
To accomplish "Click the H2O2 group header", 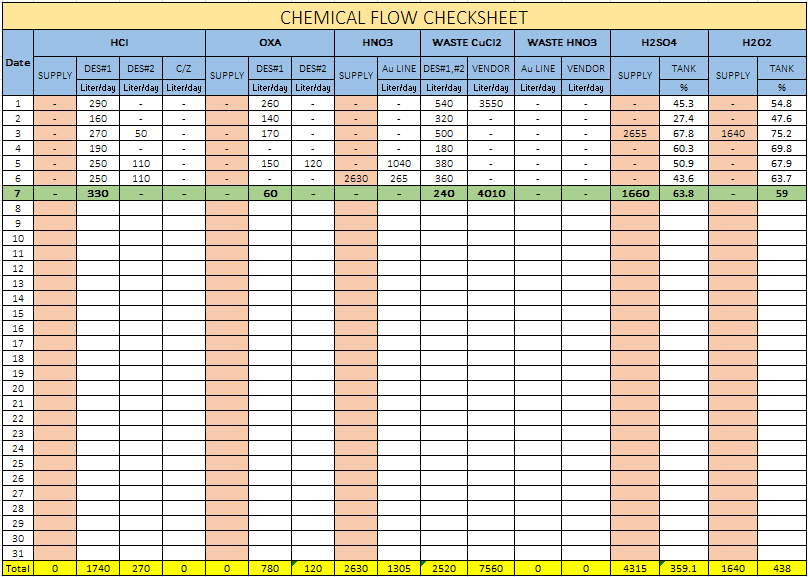I will (757, 43).
